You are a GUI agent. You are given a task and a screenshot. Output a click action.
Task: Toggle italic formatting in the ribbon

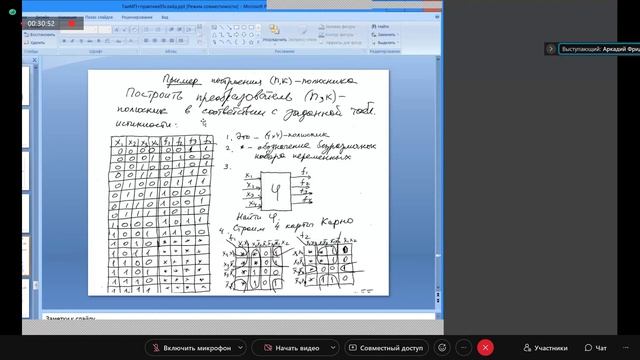click(72, 41)
